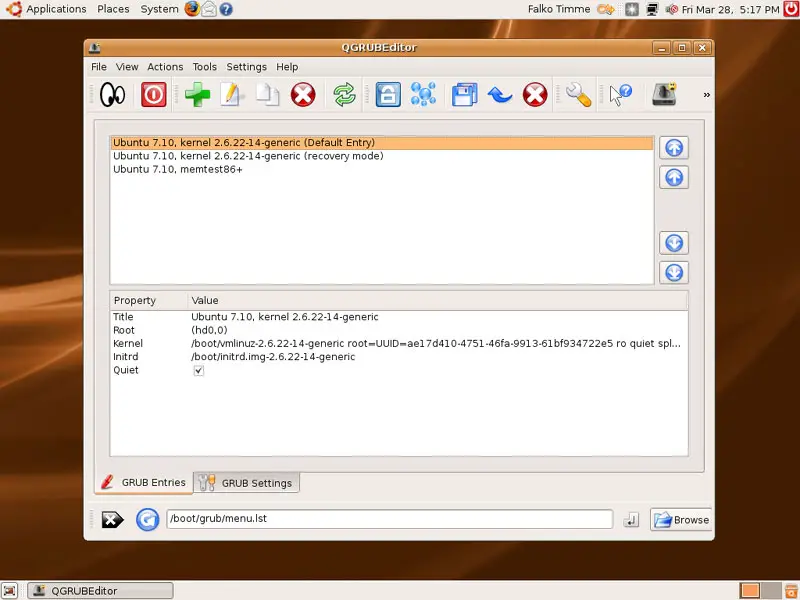Click the Kernel value /boot/vmlinuz line

[x=436, y=343]
